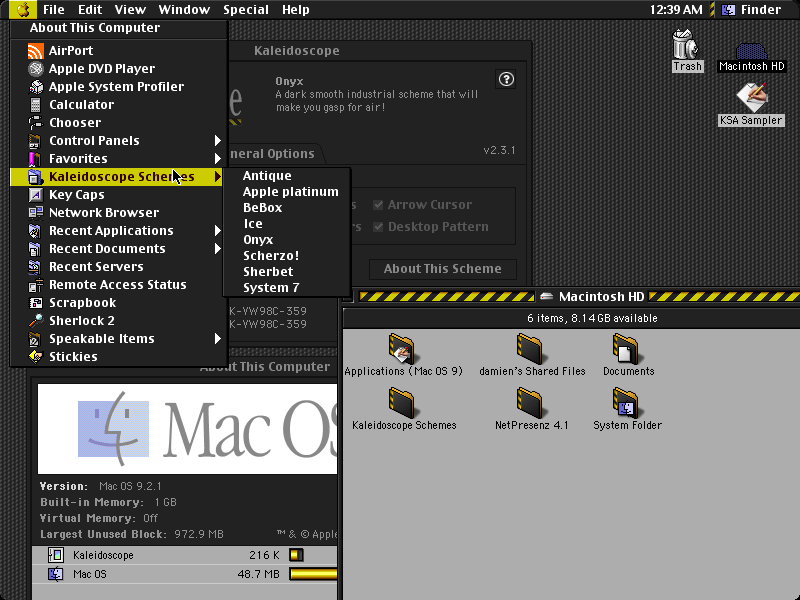Click the Kaleidoscope window title
The height and width of the screenshot is (600, 800).
296,51
